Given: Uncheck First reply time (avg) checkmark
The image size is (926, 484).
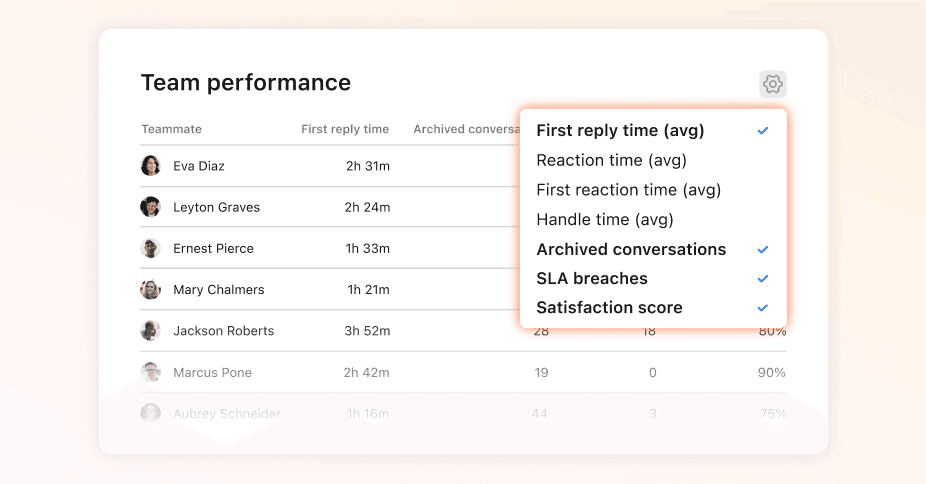Looking at the screenshot, I should pyautogui.click(x=763, y=130).
